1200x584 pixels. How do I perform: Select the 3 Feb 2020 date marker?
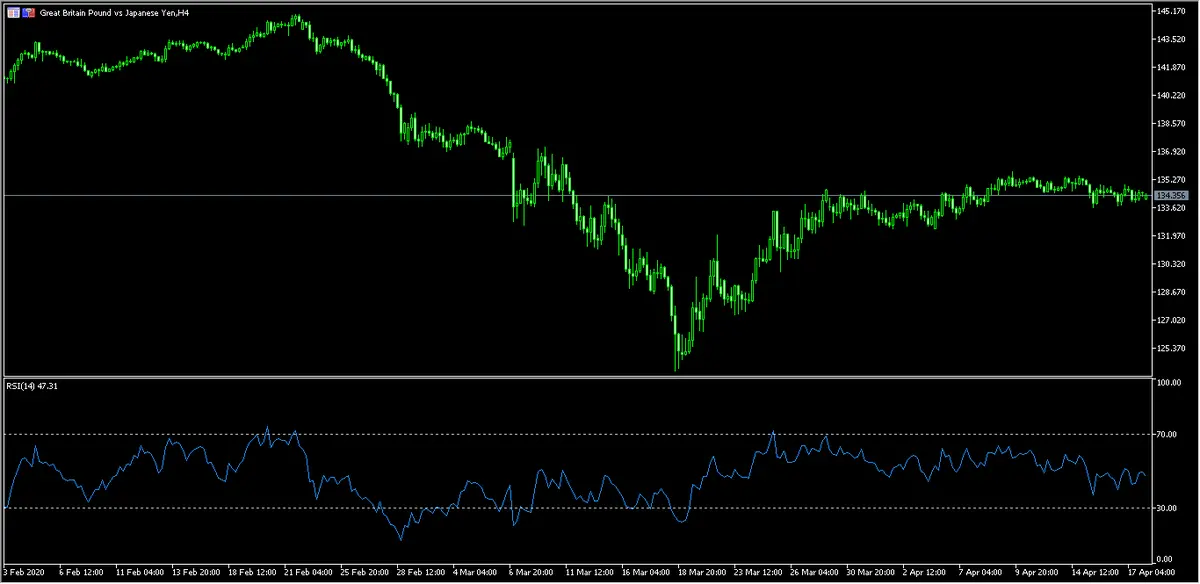coord(25,574)
